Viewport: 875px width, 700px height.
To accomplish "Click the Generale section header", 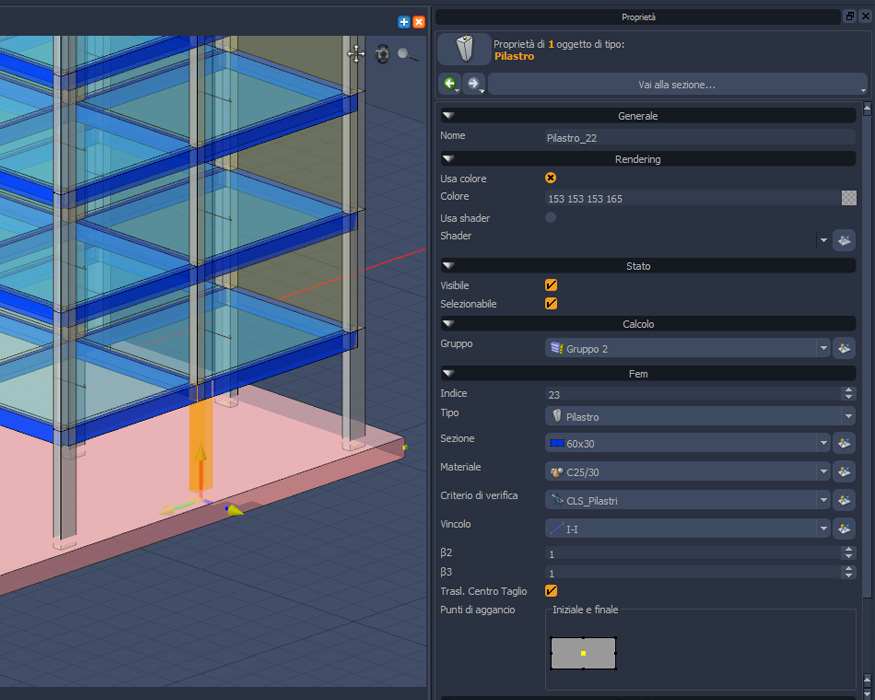I will click(648, 116).
